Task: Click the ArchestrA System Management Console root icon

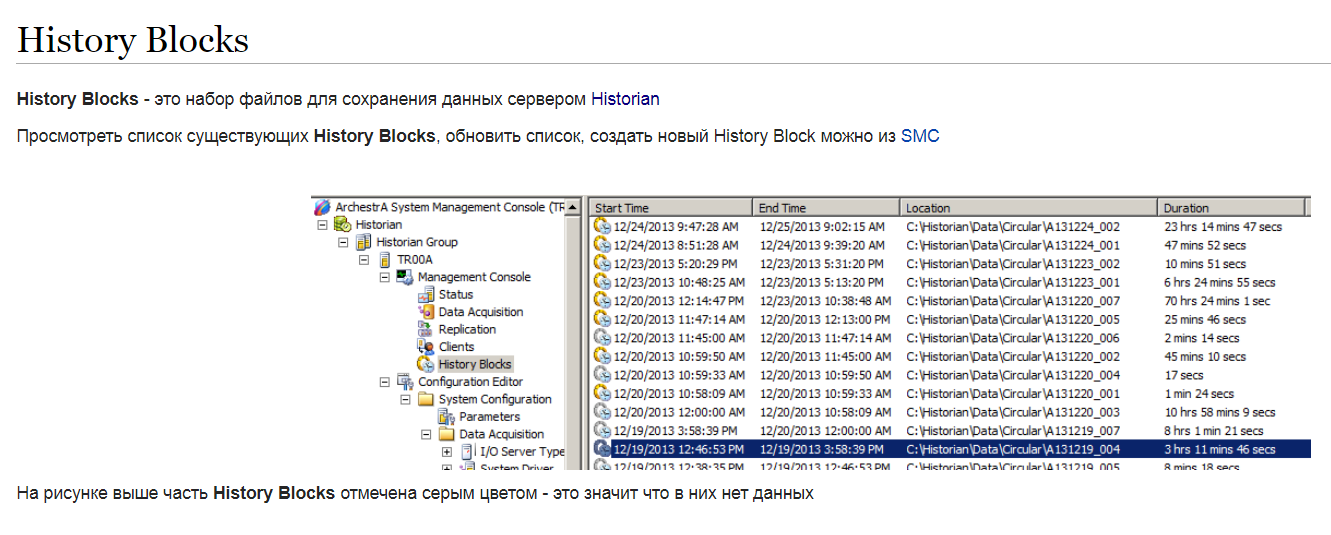Action: [x=322, y=208]
